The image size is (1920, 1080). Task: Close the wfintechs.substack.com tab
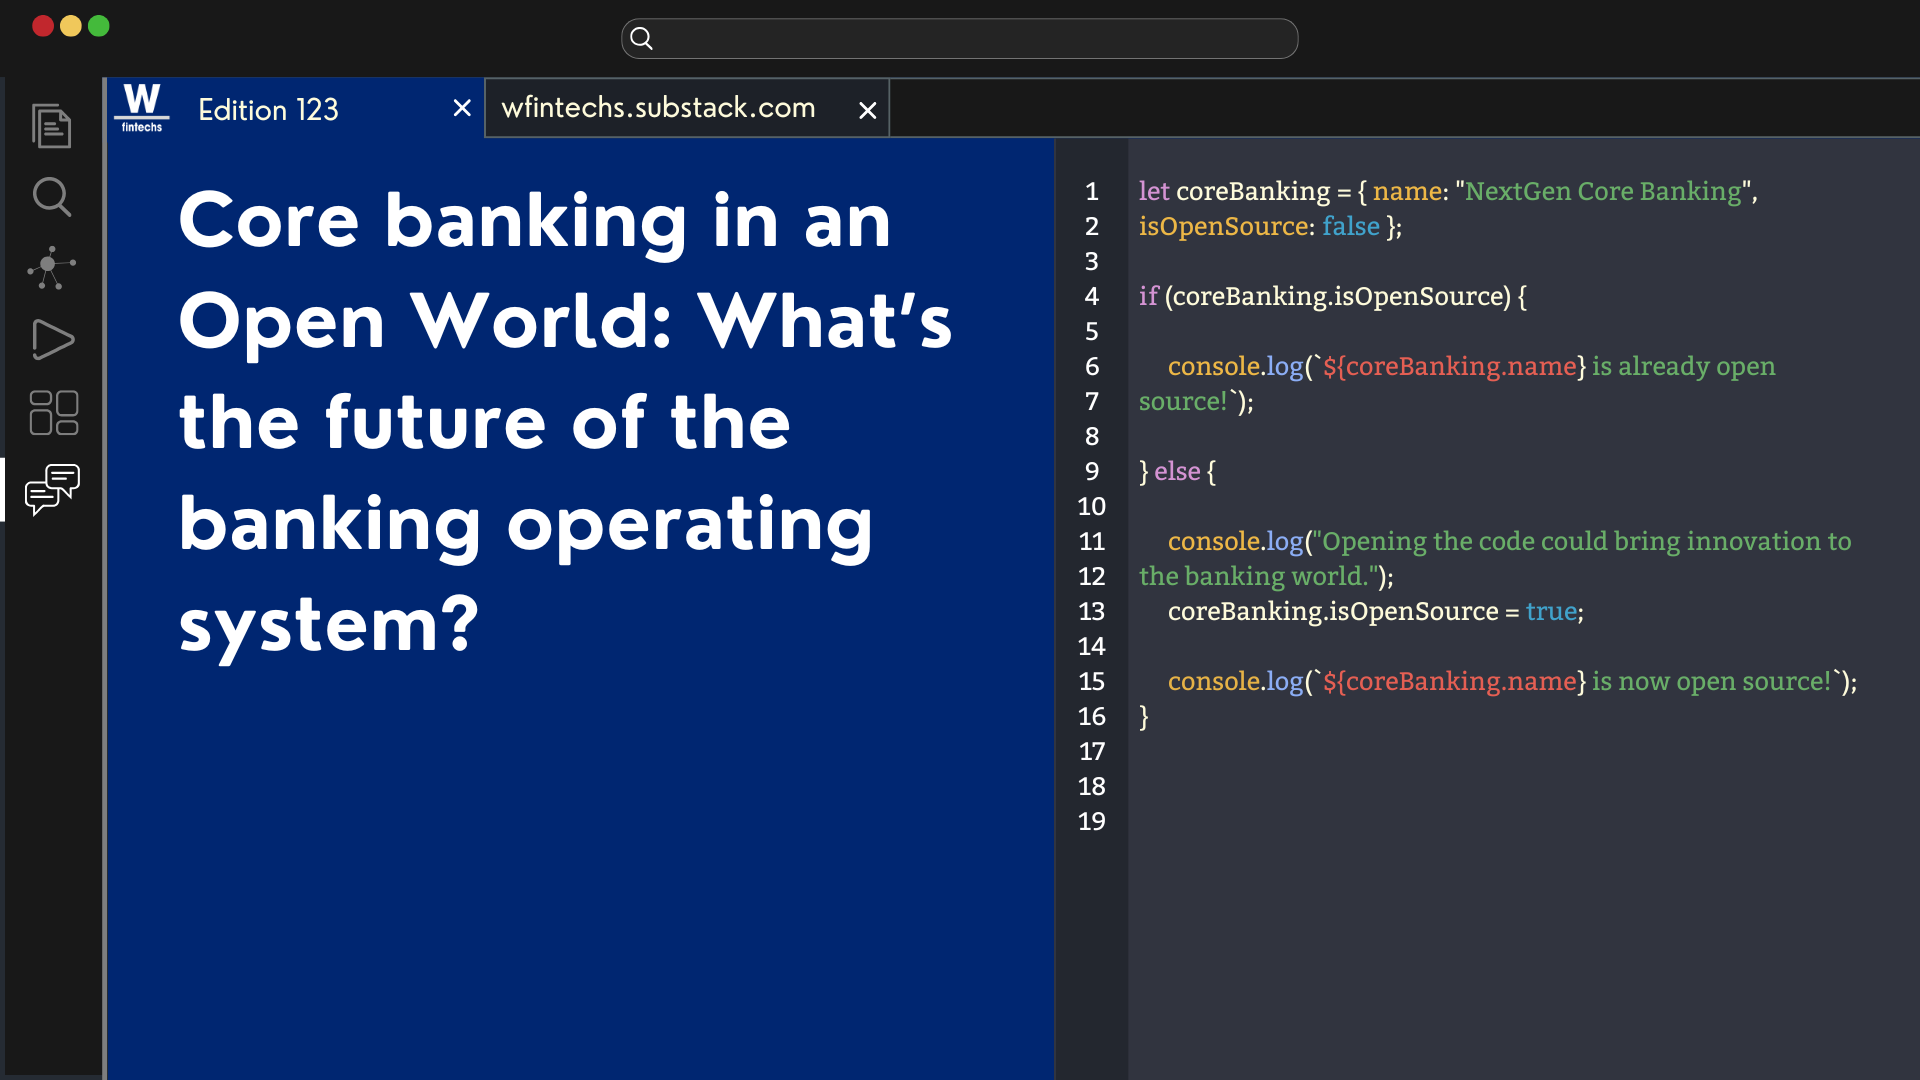[867, 110]
